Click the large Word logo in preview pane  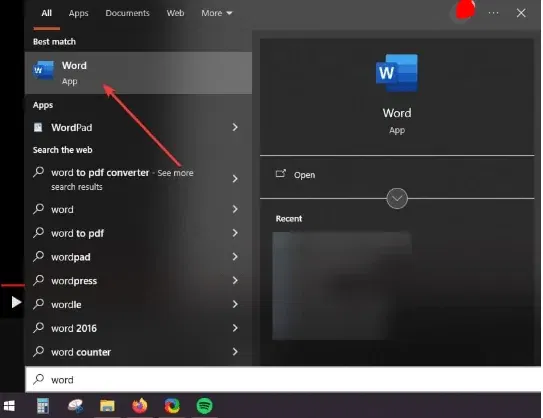(x=397, y=73)
